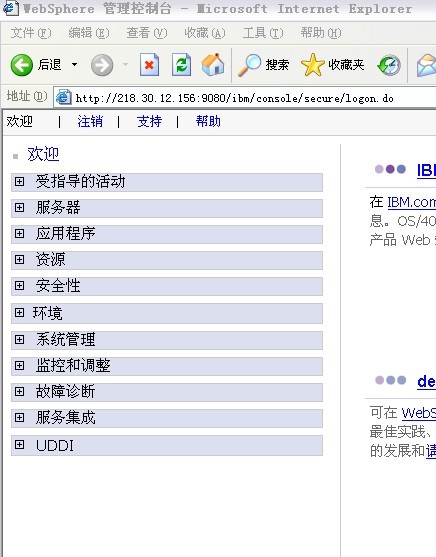Expand the 系统管理 tree node

point(20,339)
